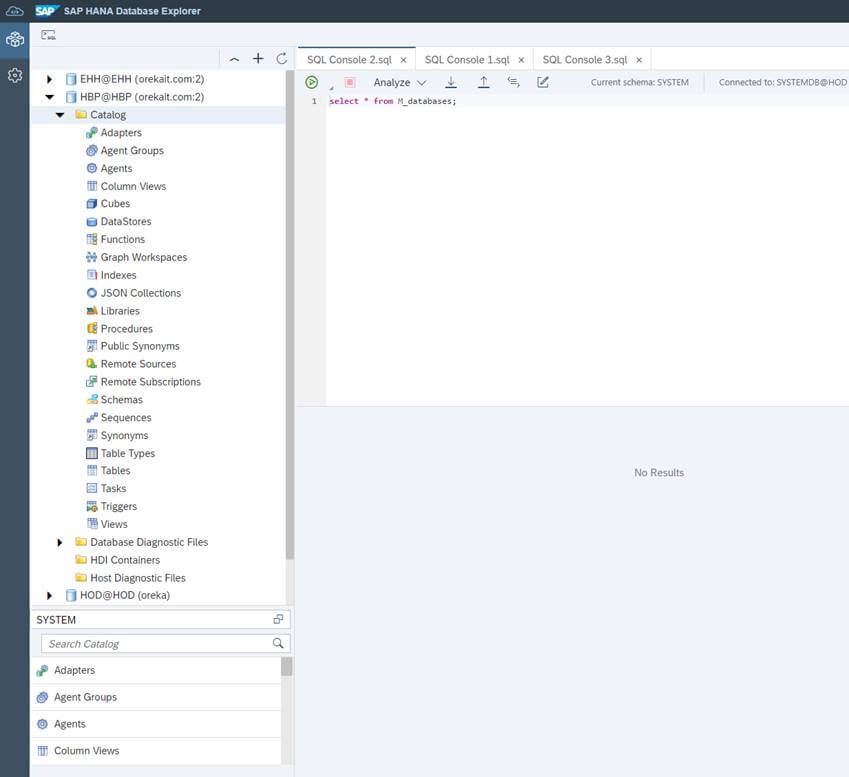Open the settings gear in left sidebar
Viewport: 849px width, 777px height.
pos(15,75)
